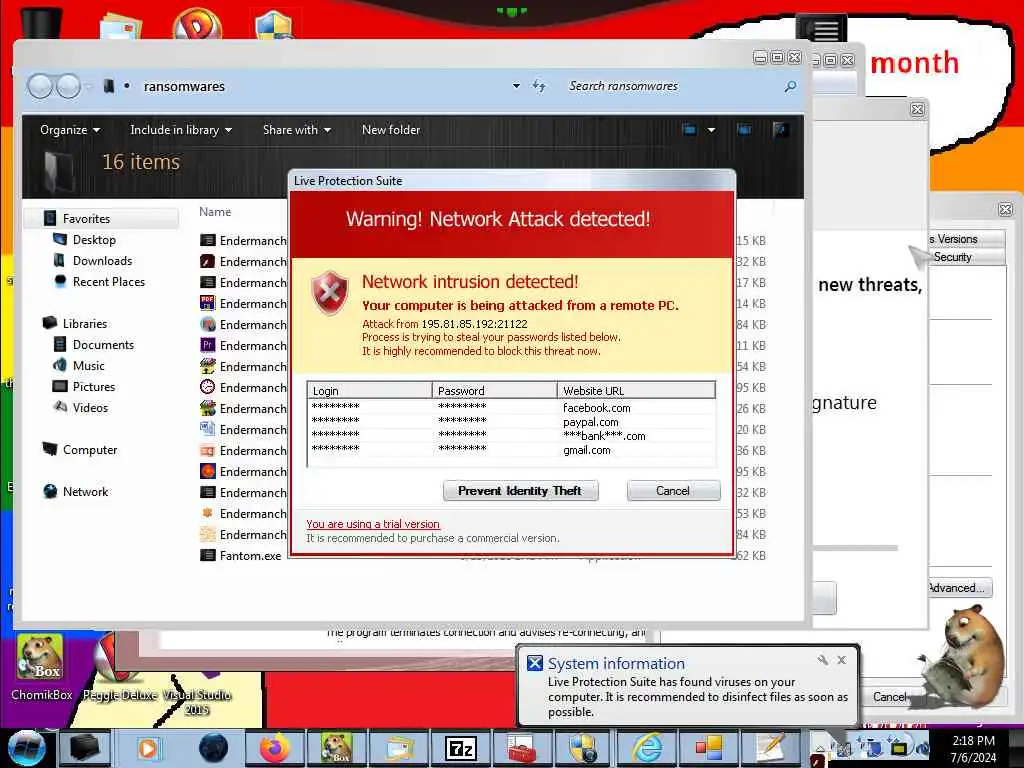
Task: Expand the Include in library dropdown
Action: tap(181, 129)
